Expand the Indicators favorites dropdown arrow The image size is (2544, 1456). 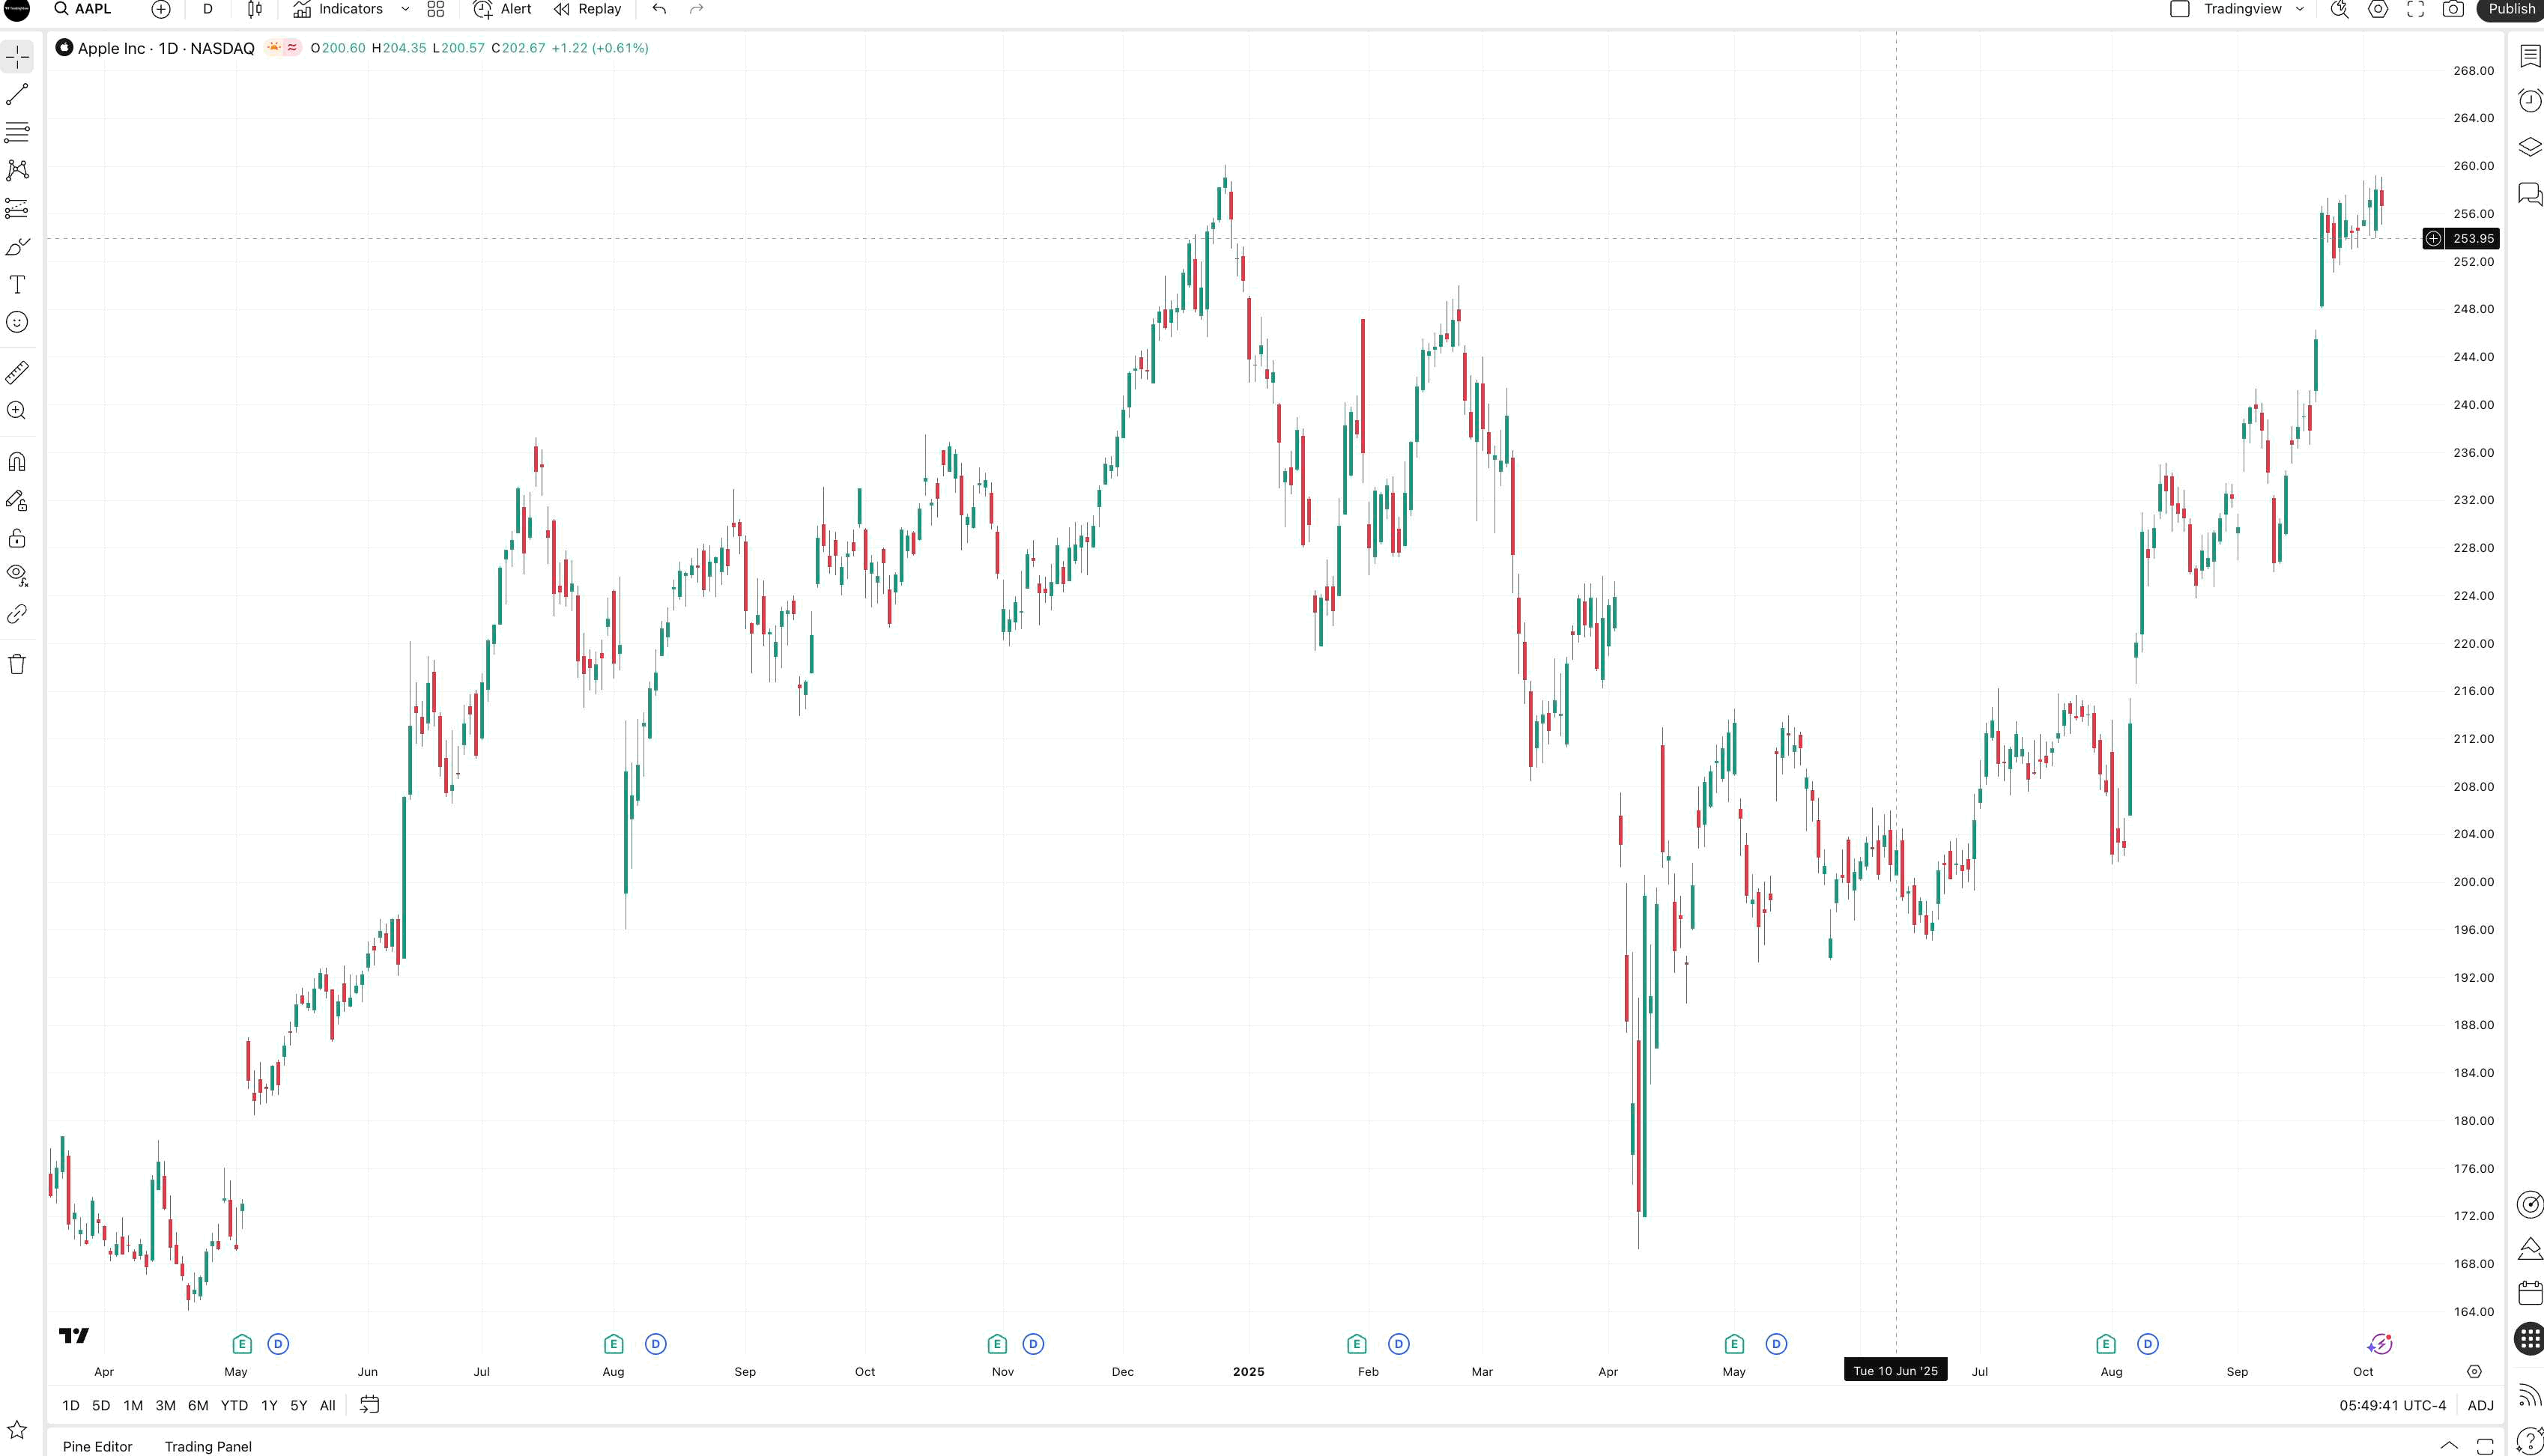[x=405, y=9]
